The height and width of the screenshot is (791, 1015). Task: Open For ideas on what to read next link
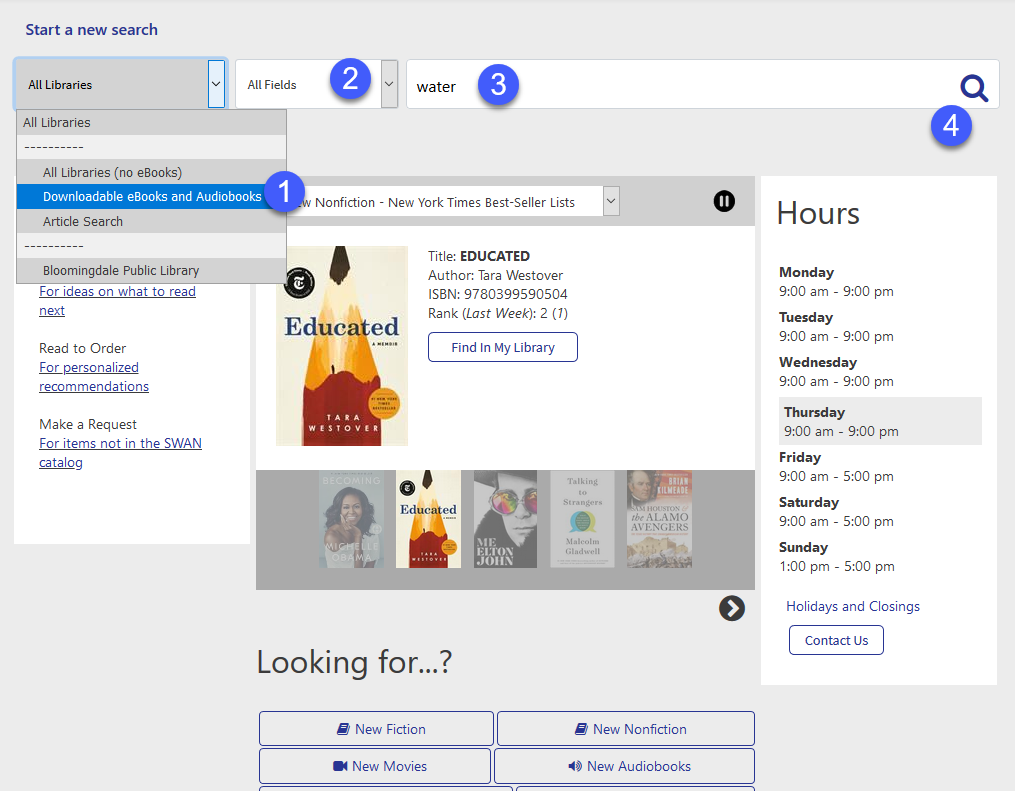[x=117, y=301]
